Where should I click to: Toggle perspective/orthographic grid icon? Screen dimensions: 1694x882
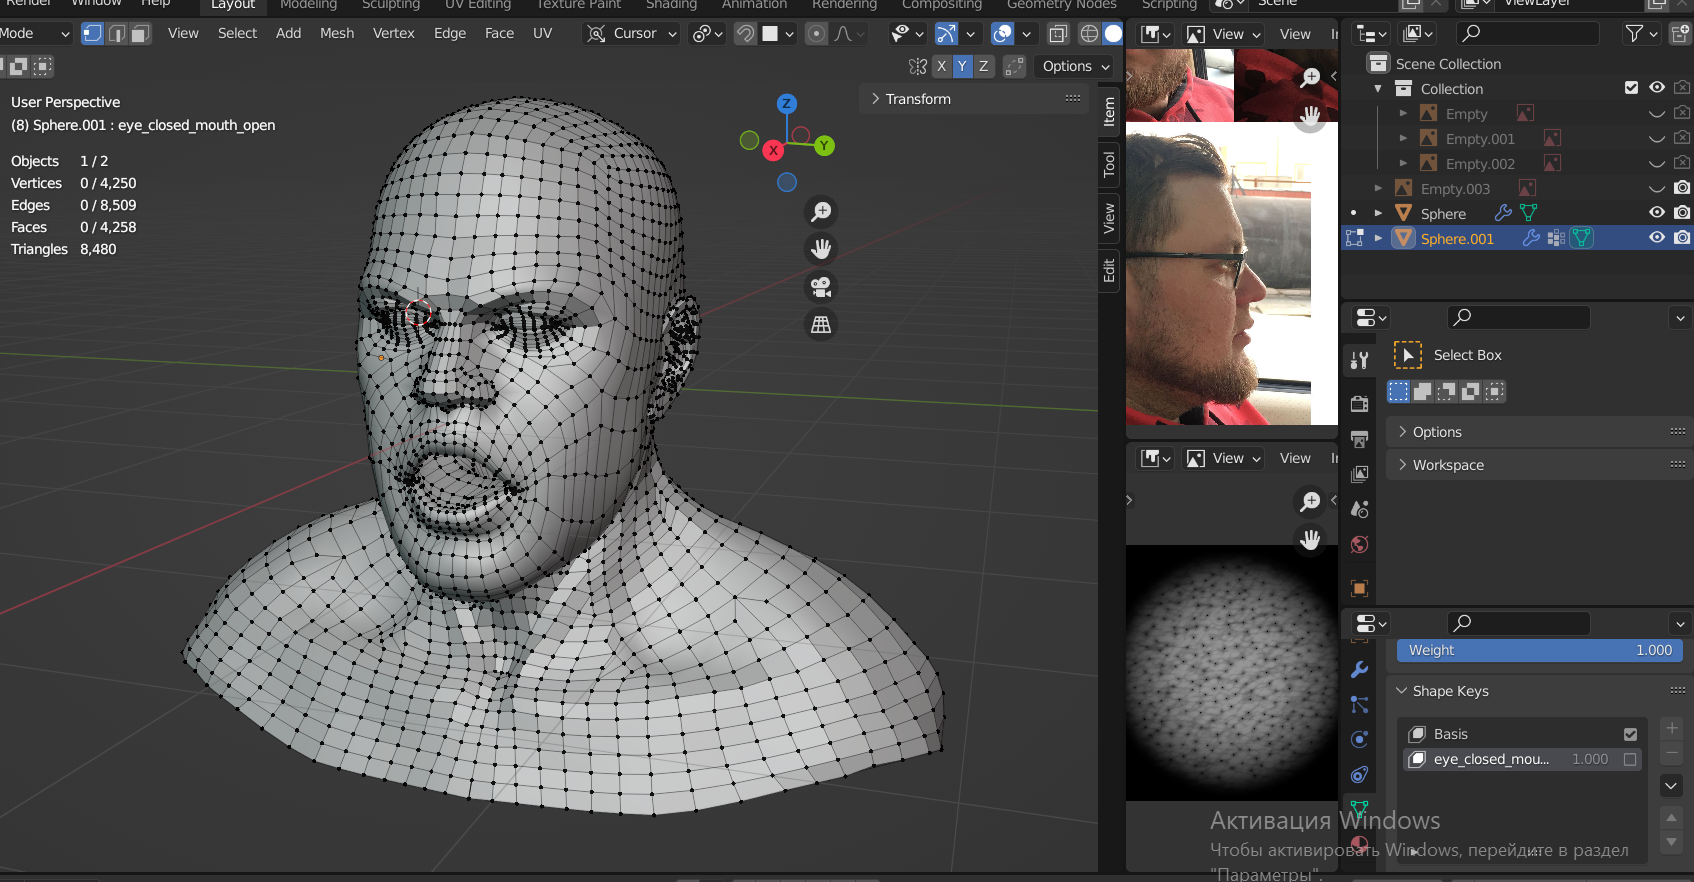tap(821, 325)
